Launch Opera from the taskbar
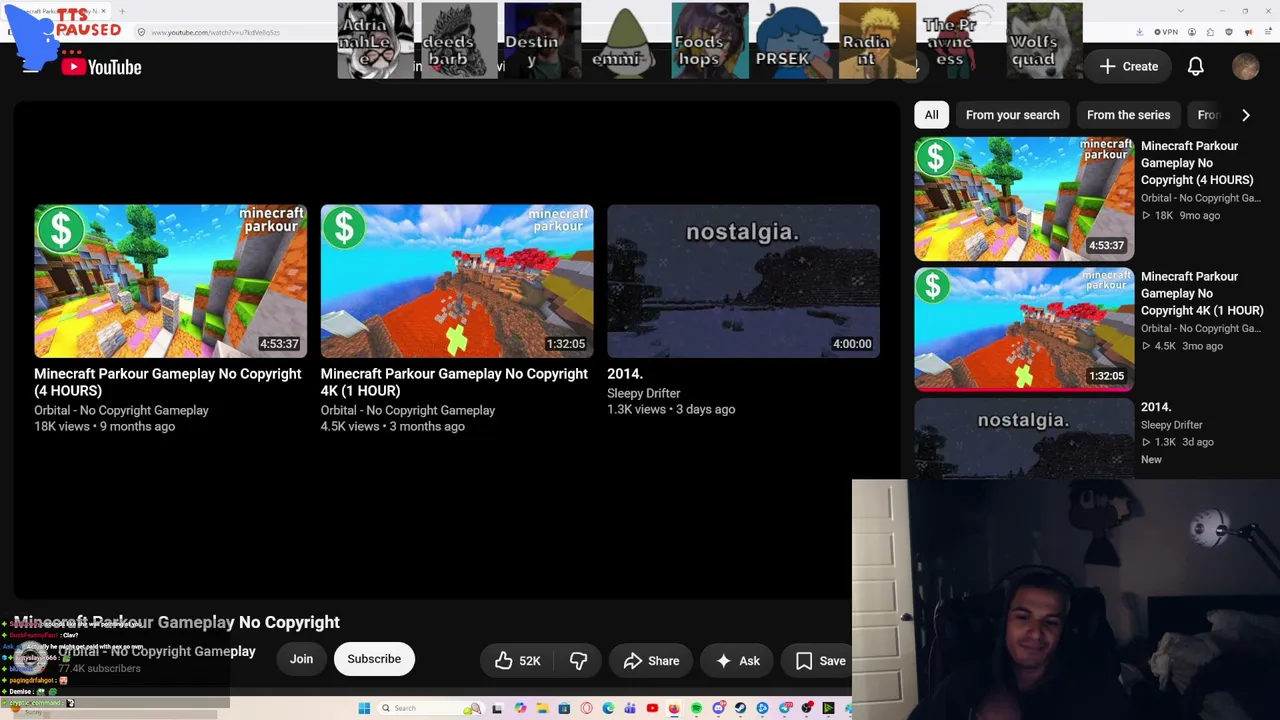This screenshot has height=720, width=1280. 586,708
